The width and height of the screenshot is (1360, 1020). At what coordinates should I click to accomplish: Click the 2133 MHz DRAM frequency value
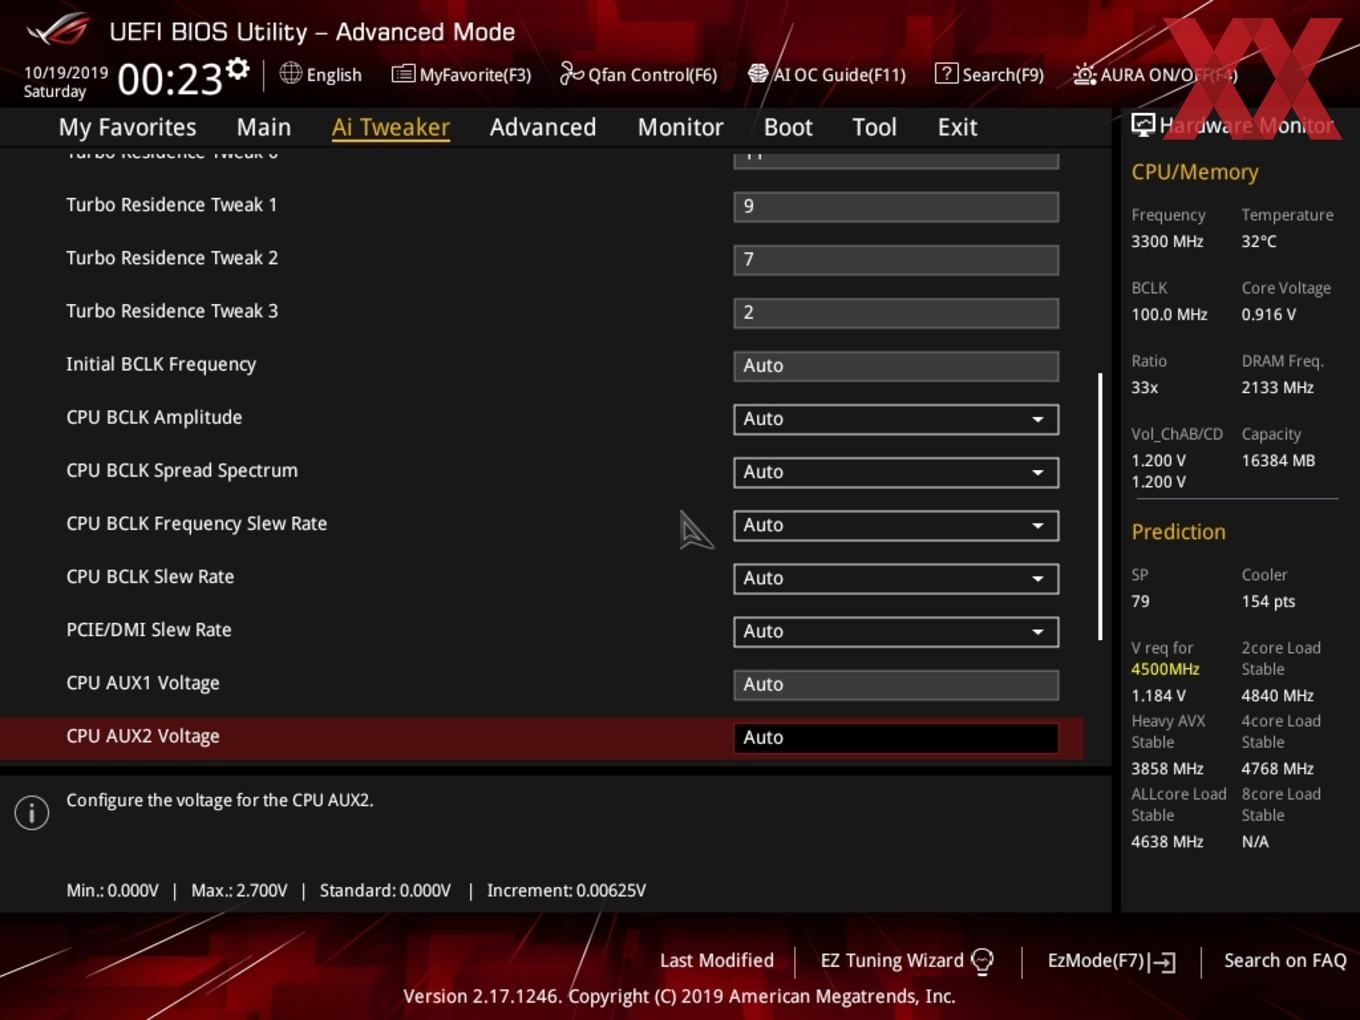point(1278,388)
